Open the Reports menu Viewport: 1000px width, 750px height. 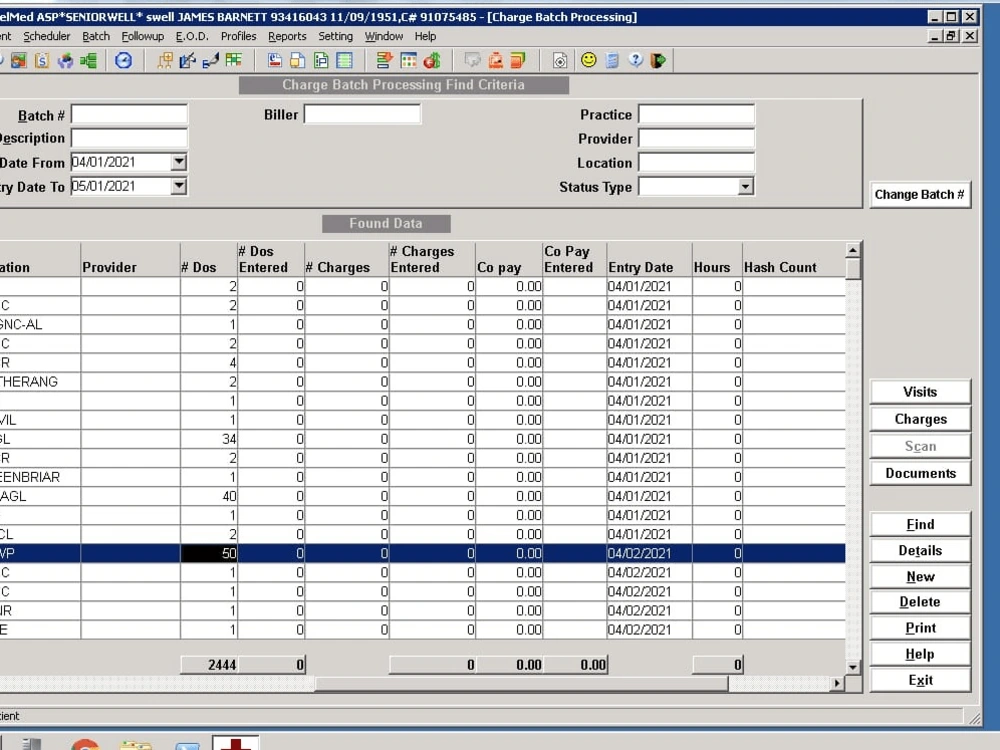[287, 36]
